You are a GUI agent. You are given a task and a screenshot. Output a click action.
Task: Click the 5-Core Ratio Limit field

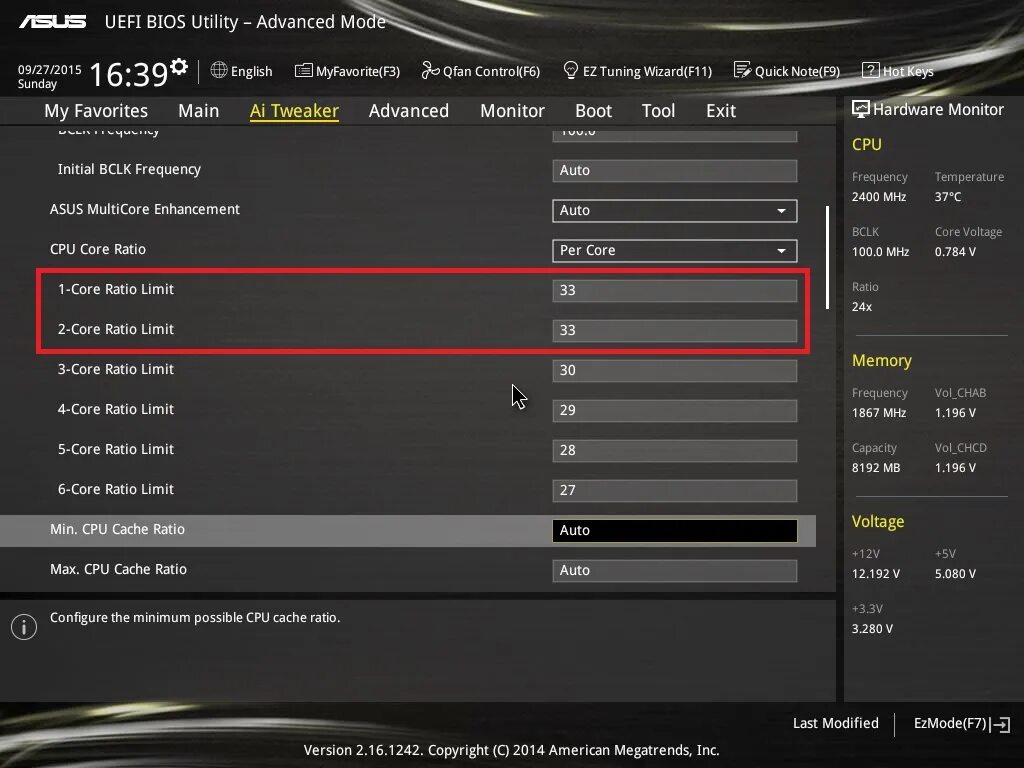coord(675,451)
